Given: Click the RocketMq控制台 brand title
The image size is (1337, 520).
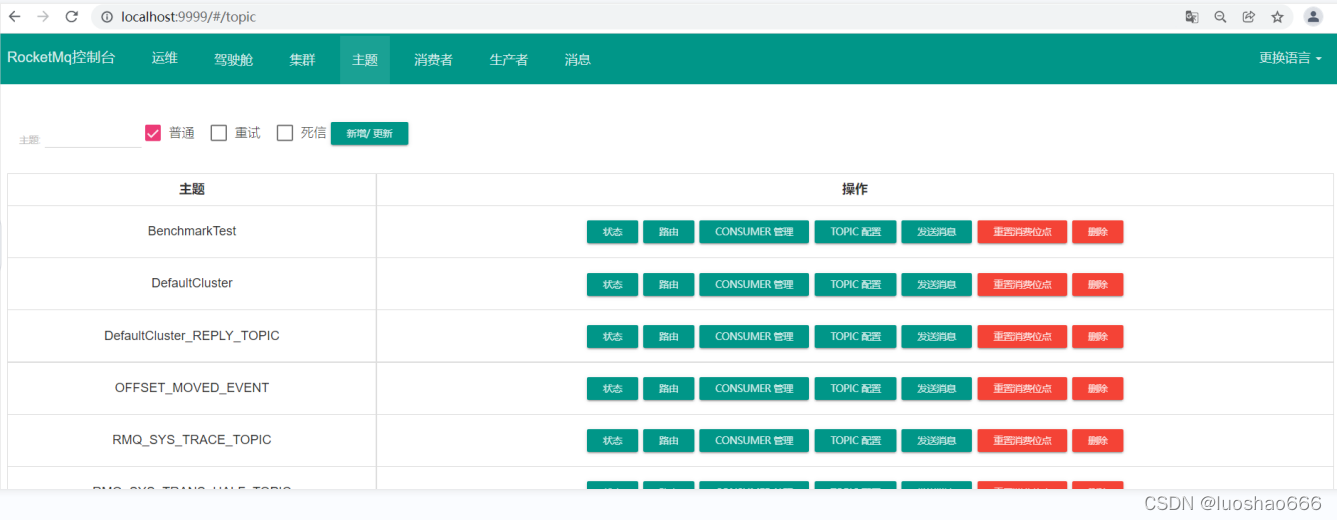Looking at the screenshot, I should (61, 58).
